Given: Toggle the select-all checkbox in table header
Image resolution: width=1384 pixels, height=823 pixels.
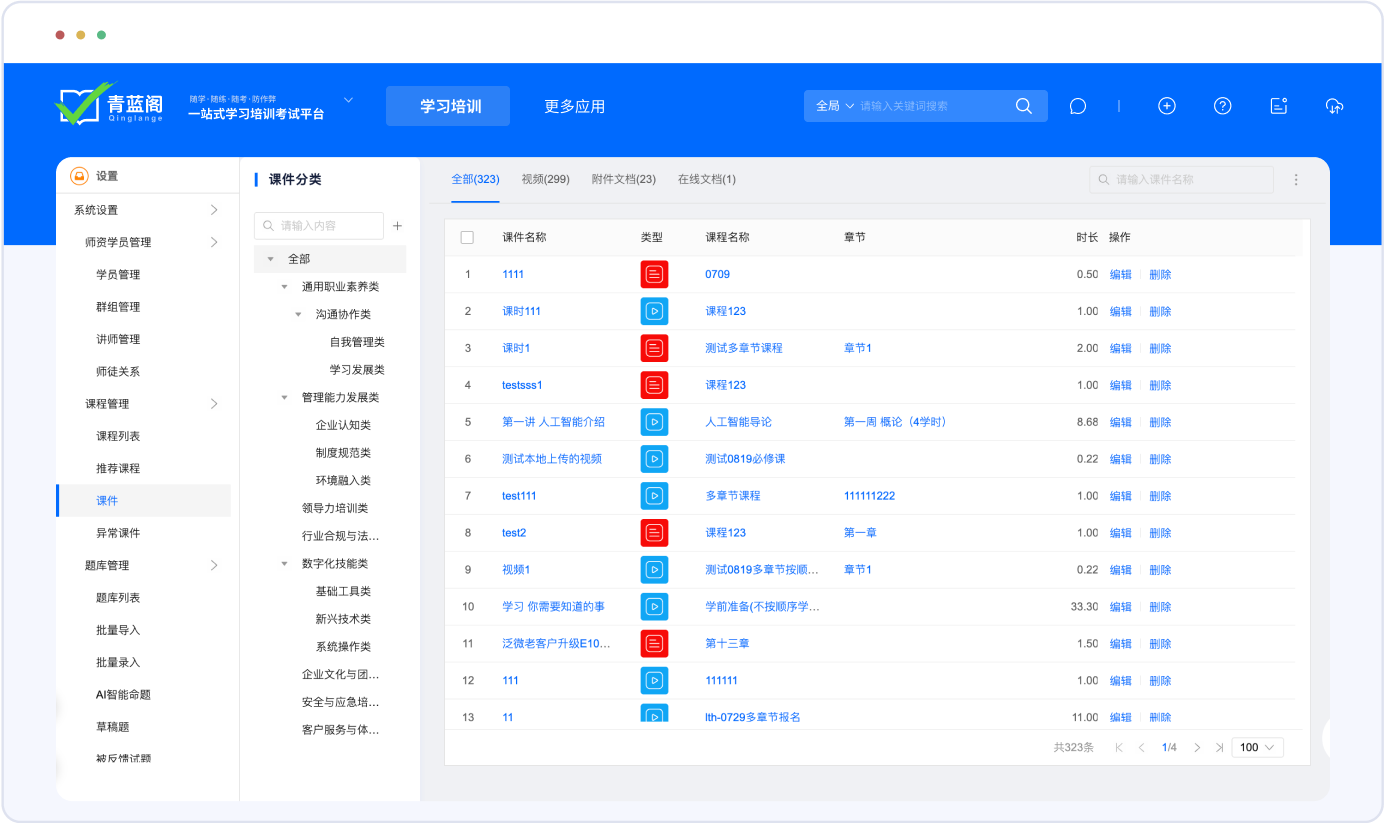Looking at the screenshot, I should [x=467, y=238].
